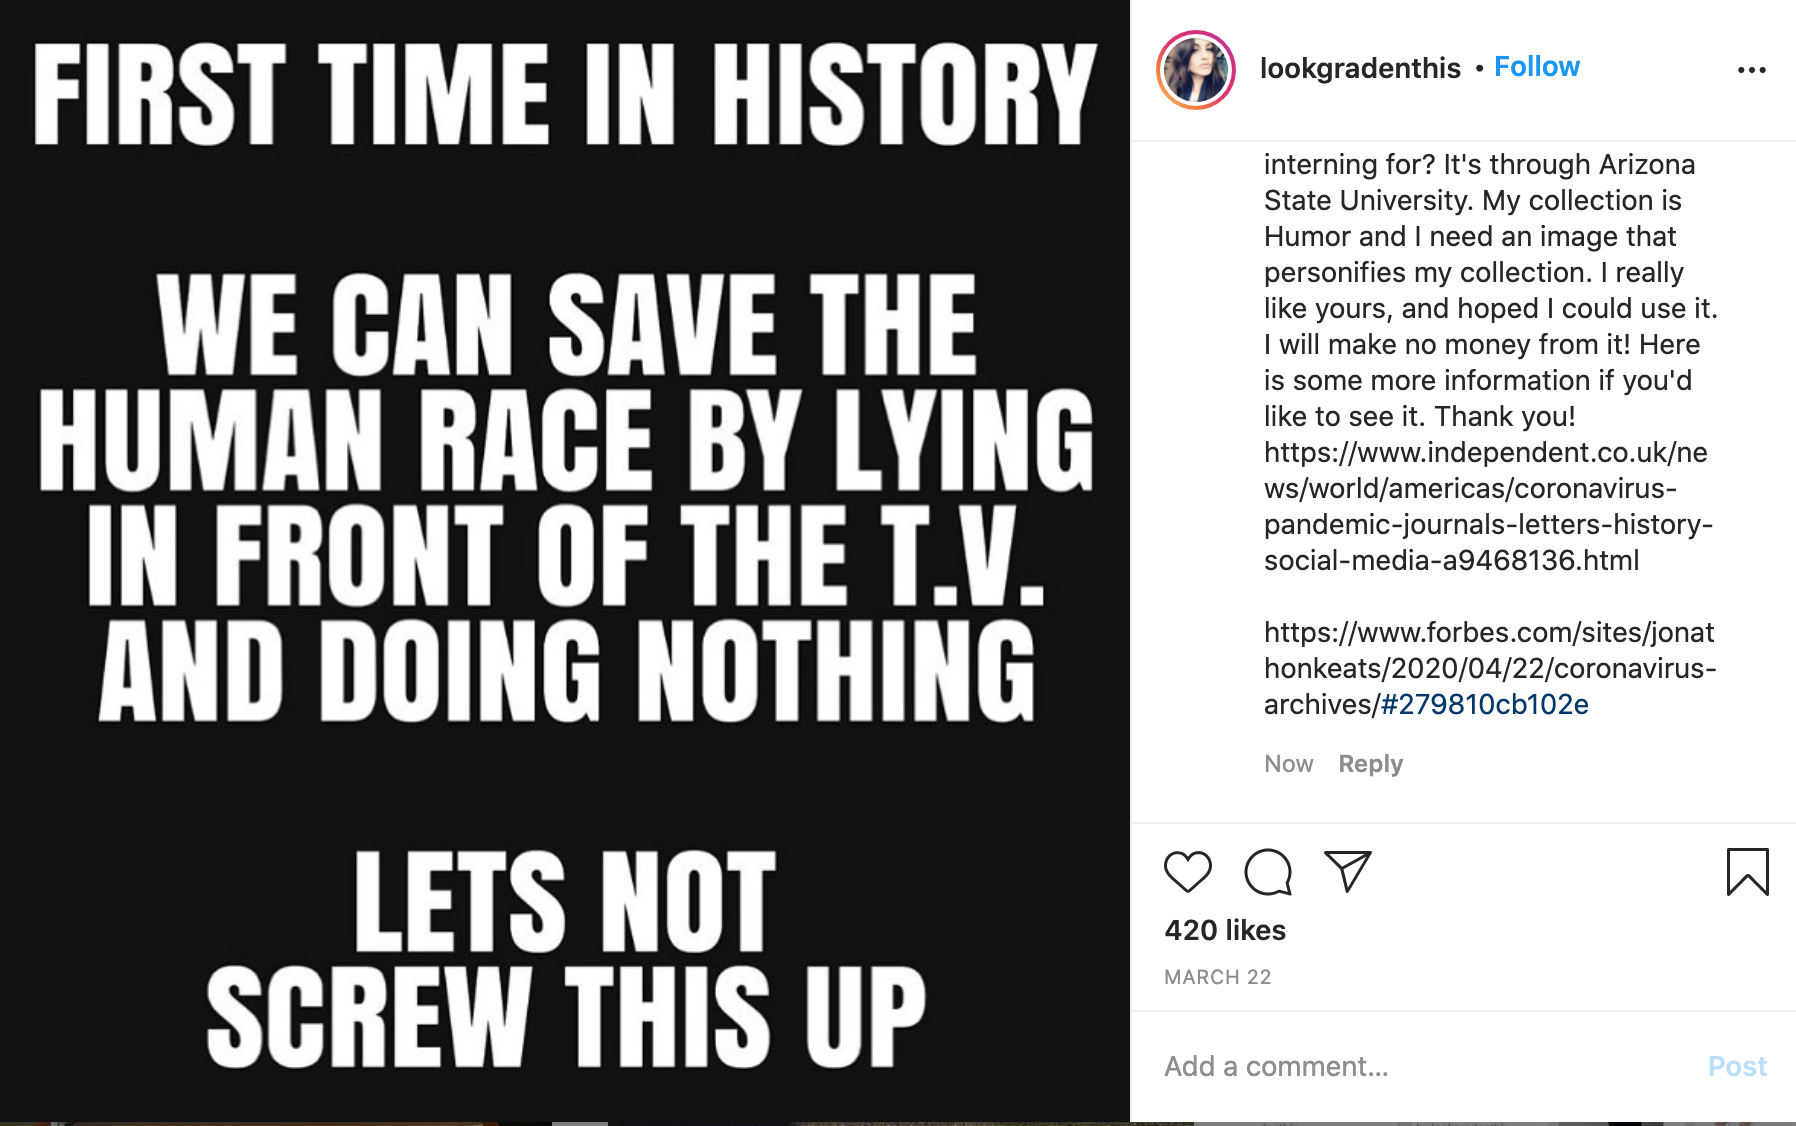Open the #279810cb102e hashtag link
This screenshot has width=1796, height=1126.
pos(1484,705)
